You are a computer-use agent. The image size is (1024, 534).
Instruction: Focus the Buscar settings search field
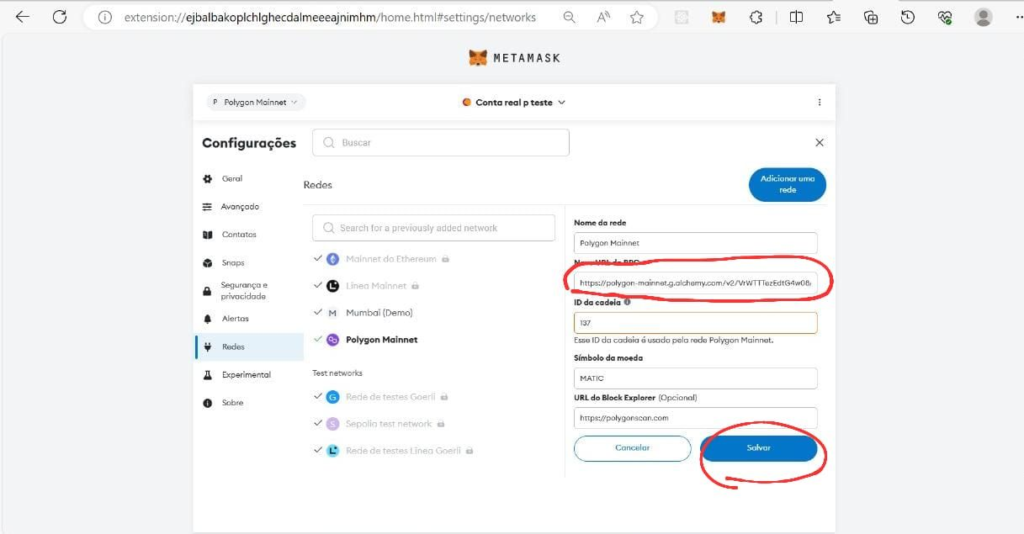tap(441, 142)
